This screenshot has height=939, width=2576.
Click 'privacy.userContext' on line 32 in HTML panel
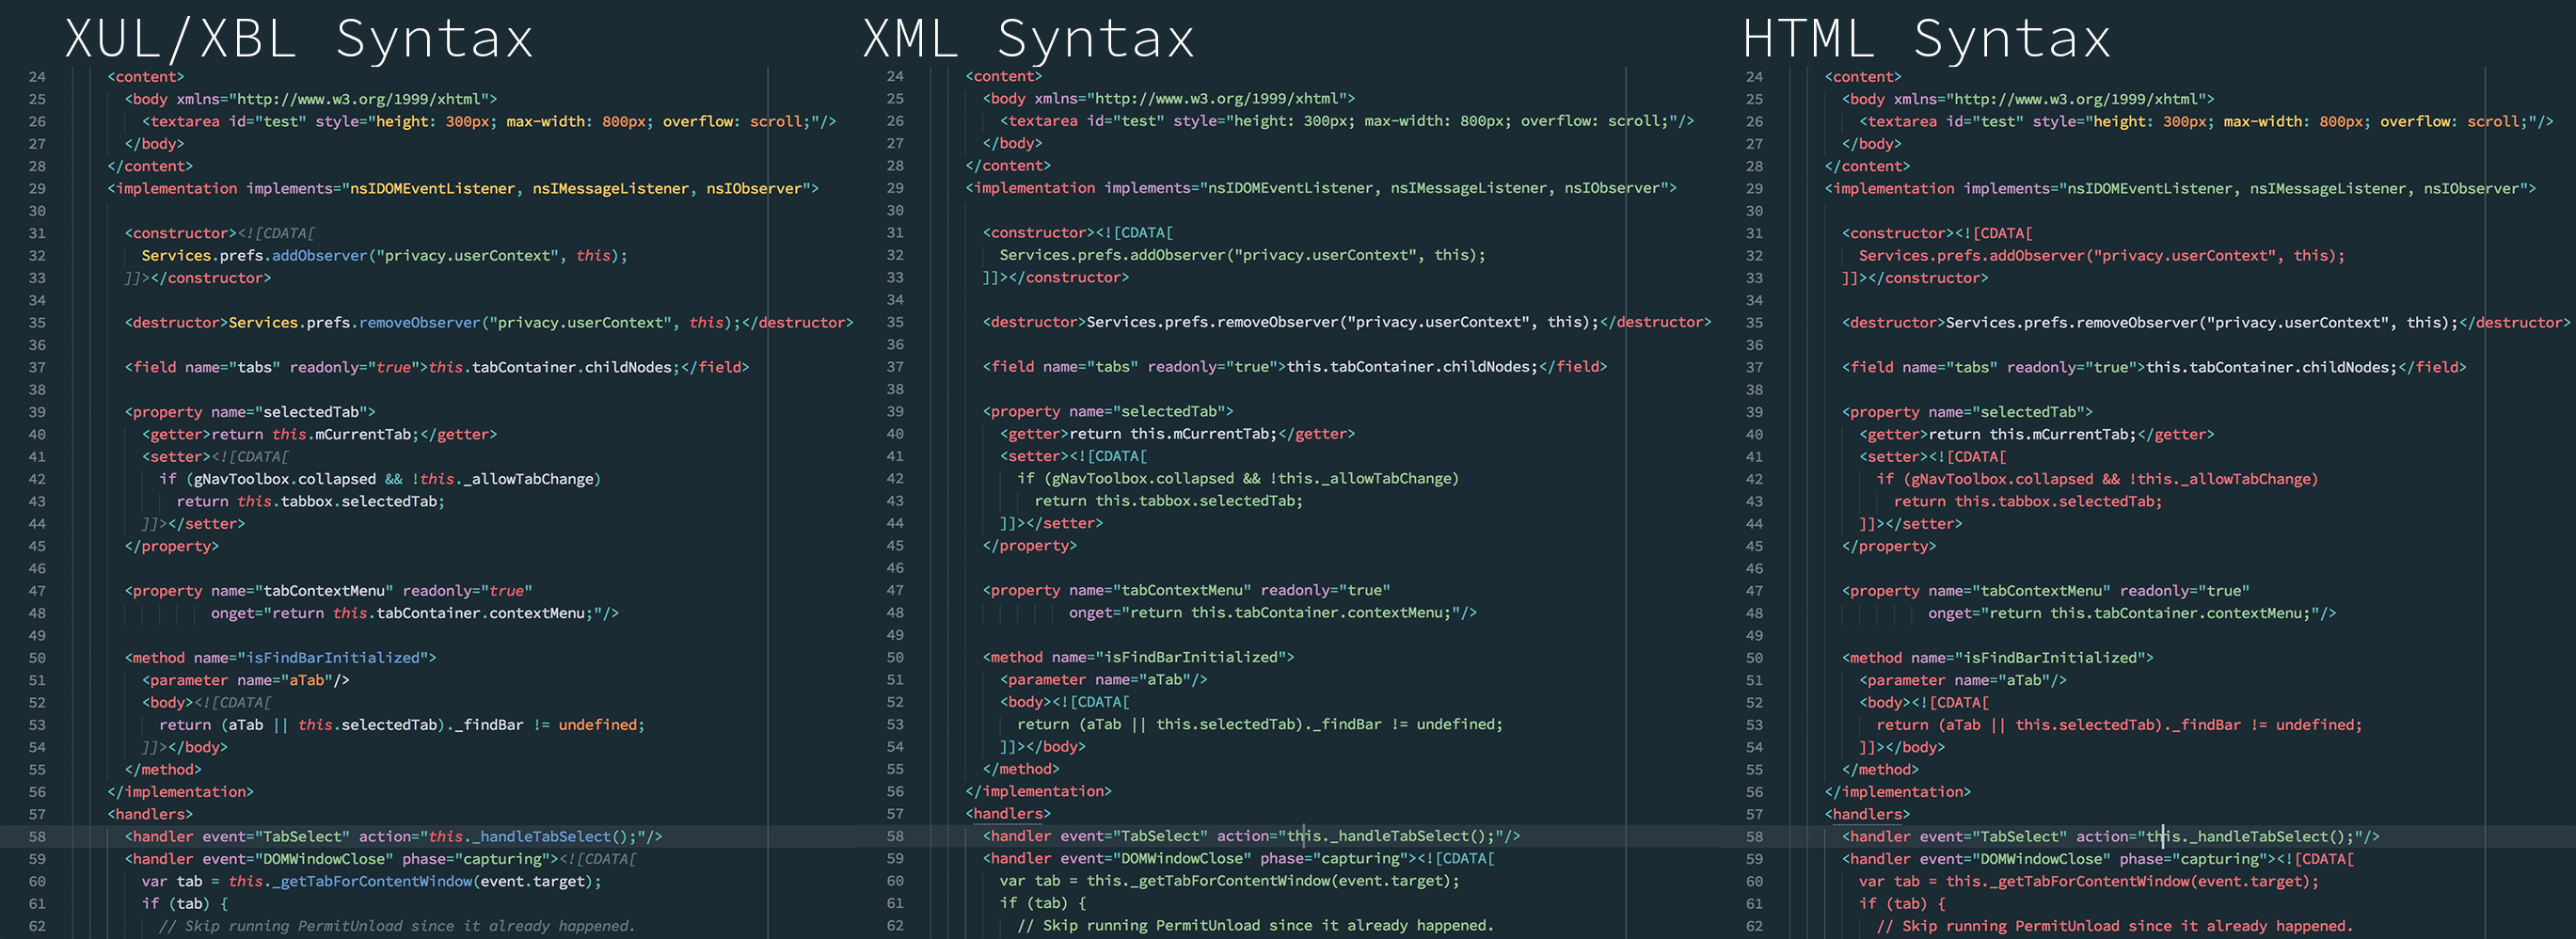pos(2185,256)
